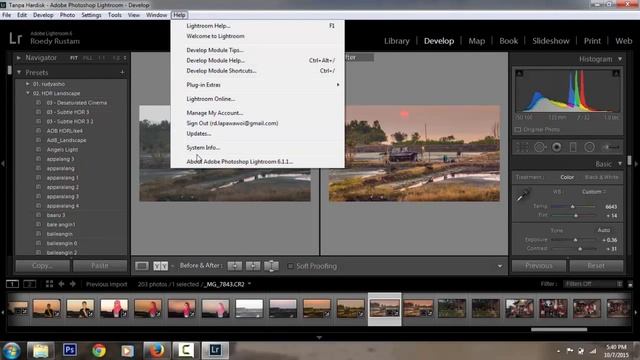Select the Spot Removal tool
The height and width of the screenshot is (360, 640).
click(540, 147)
